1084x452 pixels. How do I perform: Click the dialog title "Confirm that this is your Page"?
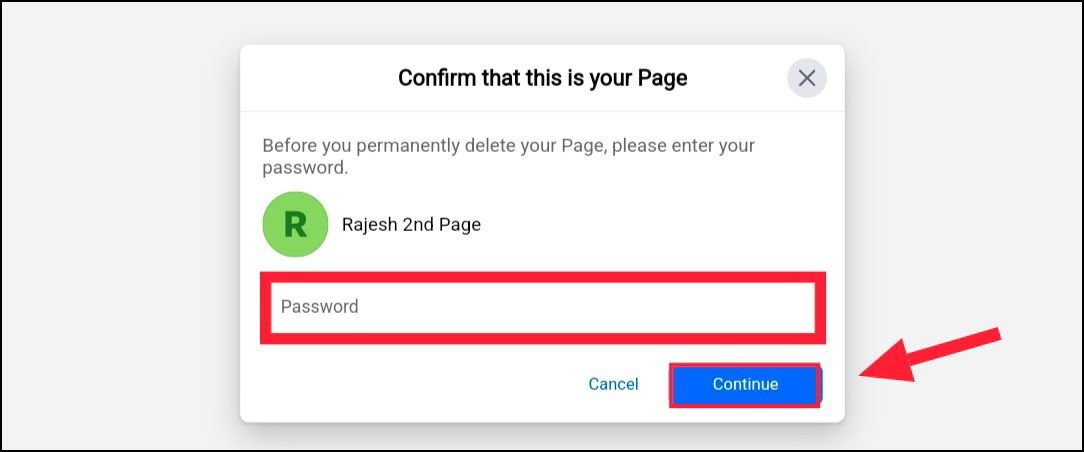click(543, 78)
